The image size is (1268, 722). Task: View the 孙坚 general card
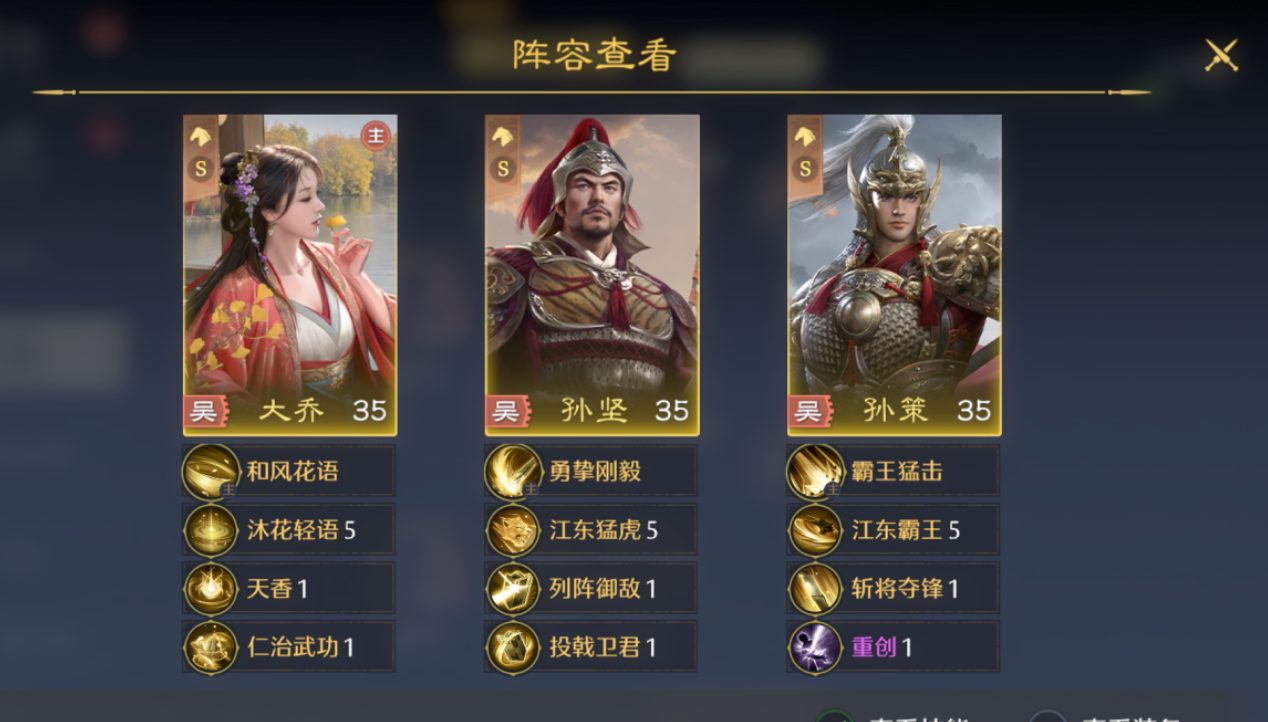pos(592,275)
